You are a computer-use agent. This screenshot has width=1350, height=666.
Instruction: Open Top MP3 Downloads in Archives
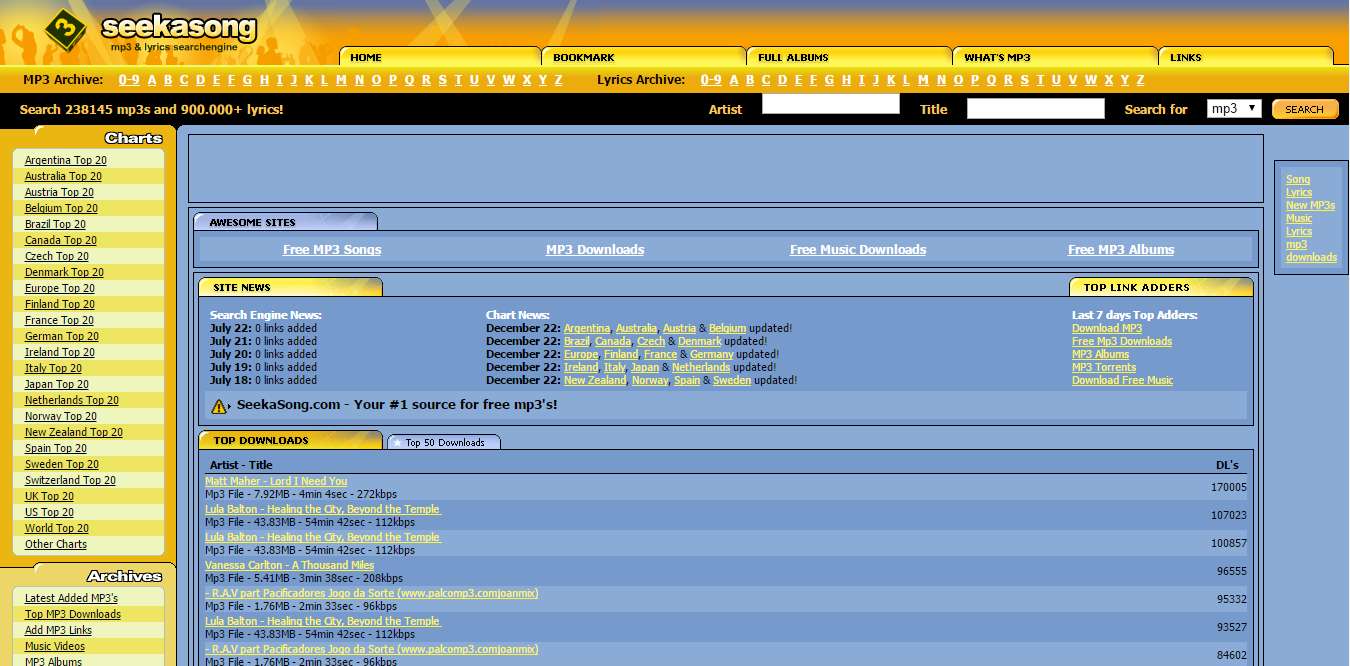(73, 614)
